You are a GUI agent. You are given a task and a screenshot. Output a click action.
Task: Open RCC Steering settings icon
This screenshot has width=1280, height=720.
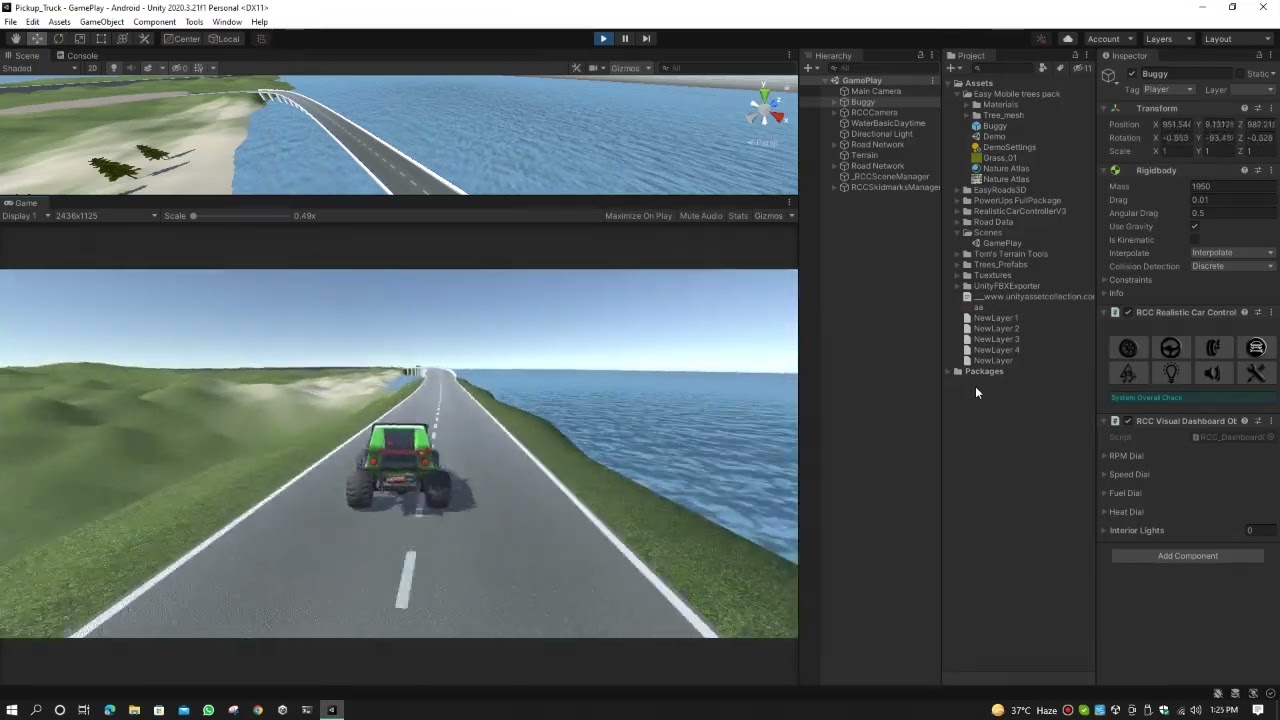click(1170, 348)
